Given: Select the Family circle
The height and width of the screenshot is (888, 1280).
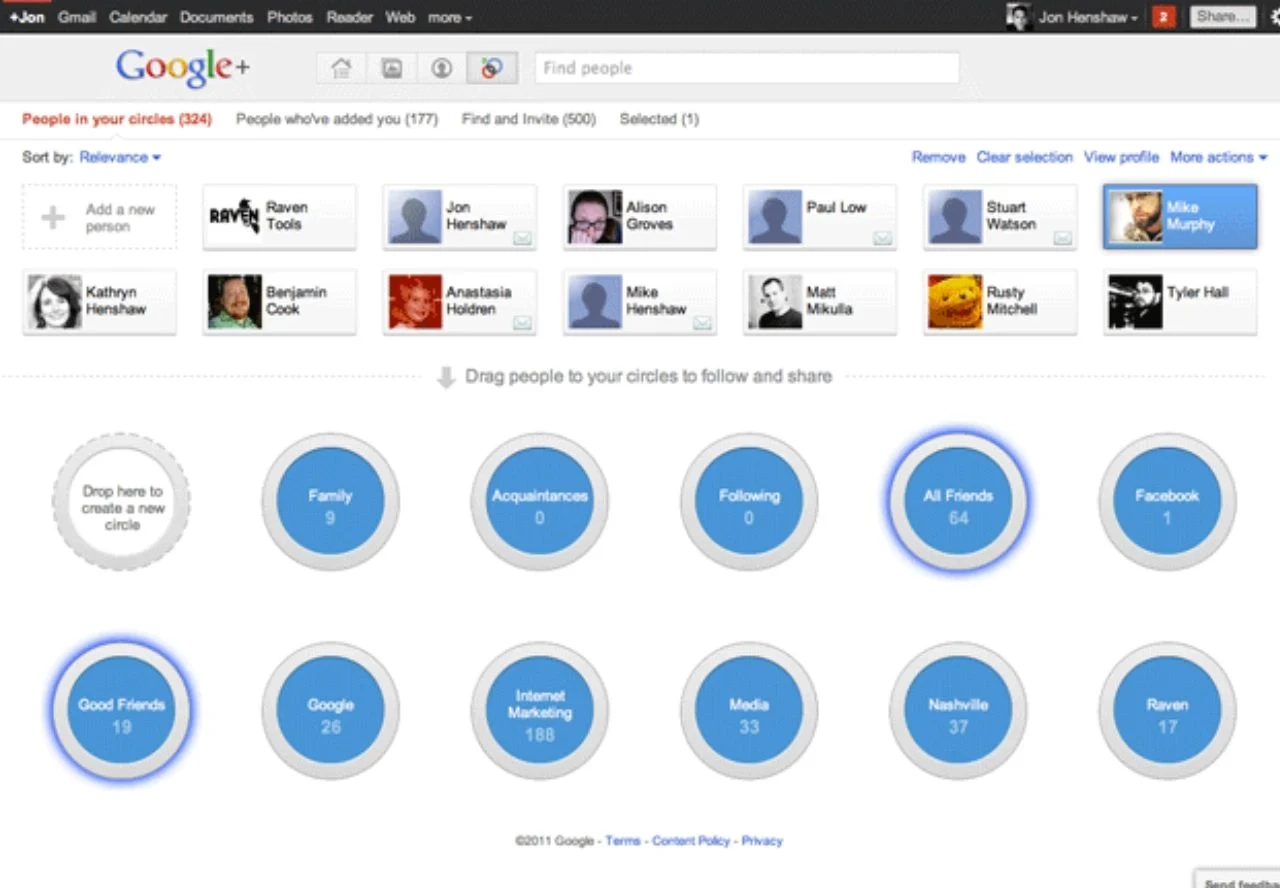Looking at the screenshot, I should click(x=330, y=502).
